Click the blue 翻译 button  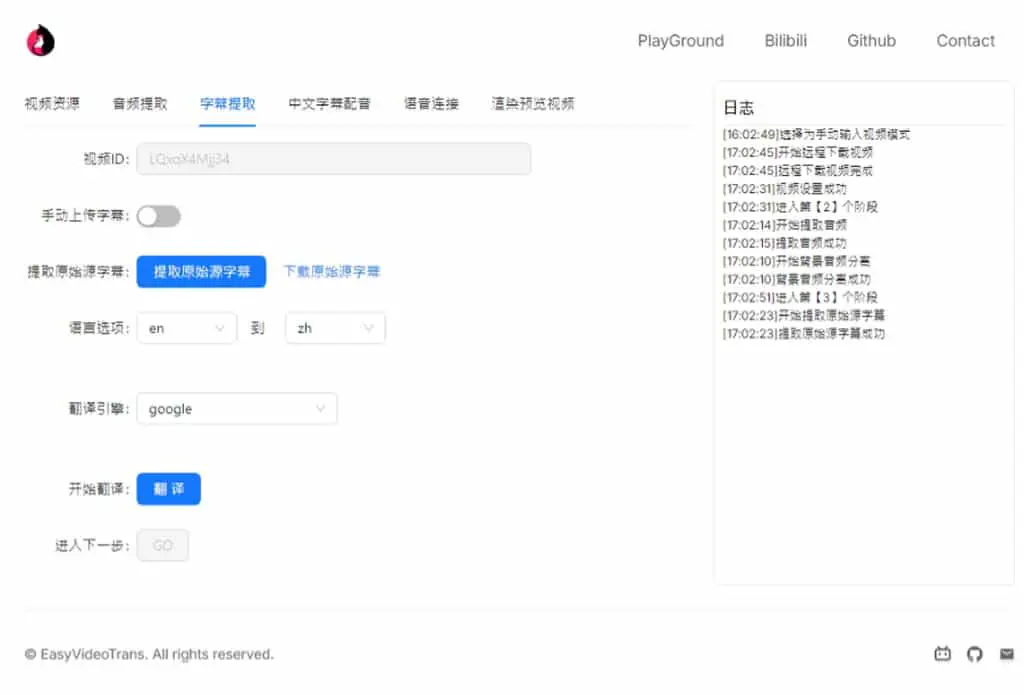click(x=168, y=489)
